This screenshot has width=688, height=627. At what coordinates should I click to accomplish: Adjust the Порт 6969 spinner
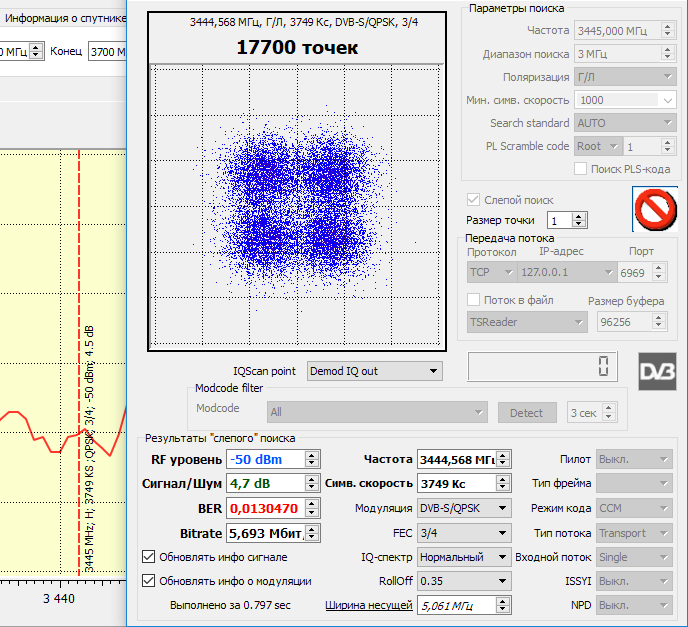[x=659, y=272]
